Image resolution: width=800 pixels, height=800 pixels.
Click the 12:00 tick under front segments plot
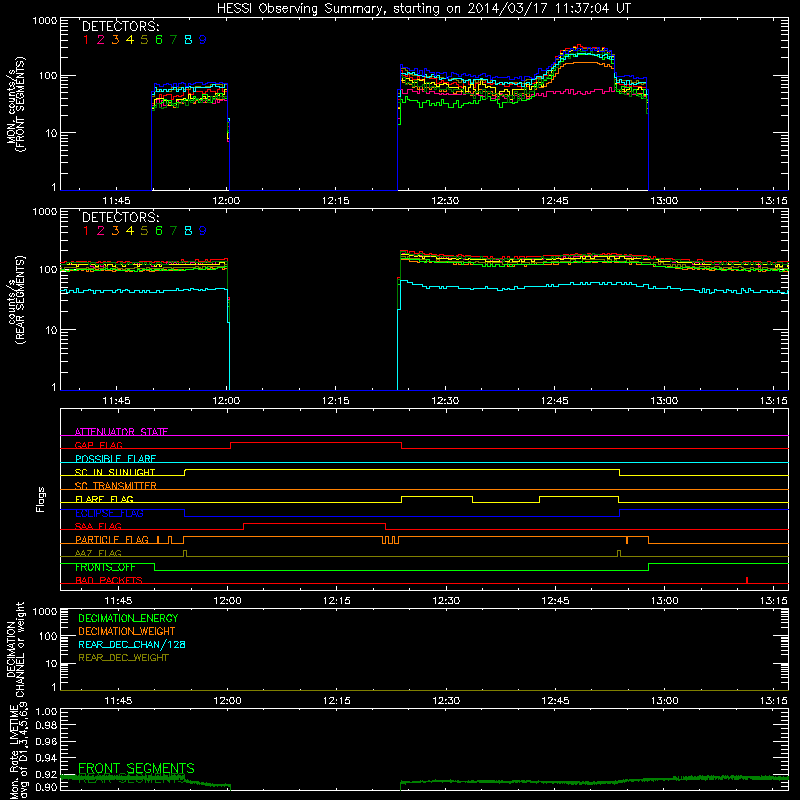pyautogui.click(x=226, y=201)
